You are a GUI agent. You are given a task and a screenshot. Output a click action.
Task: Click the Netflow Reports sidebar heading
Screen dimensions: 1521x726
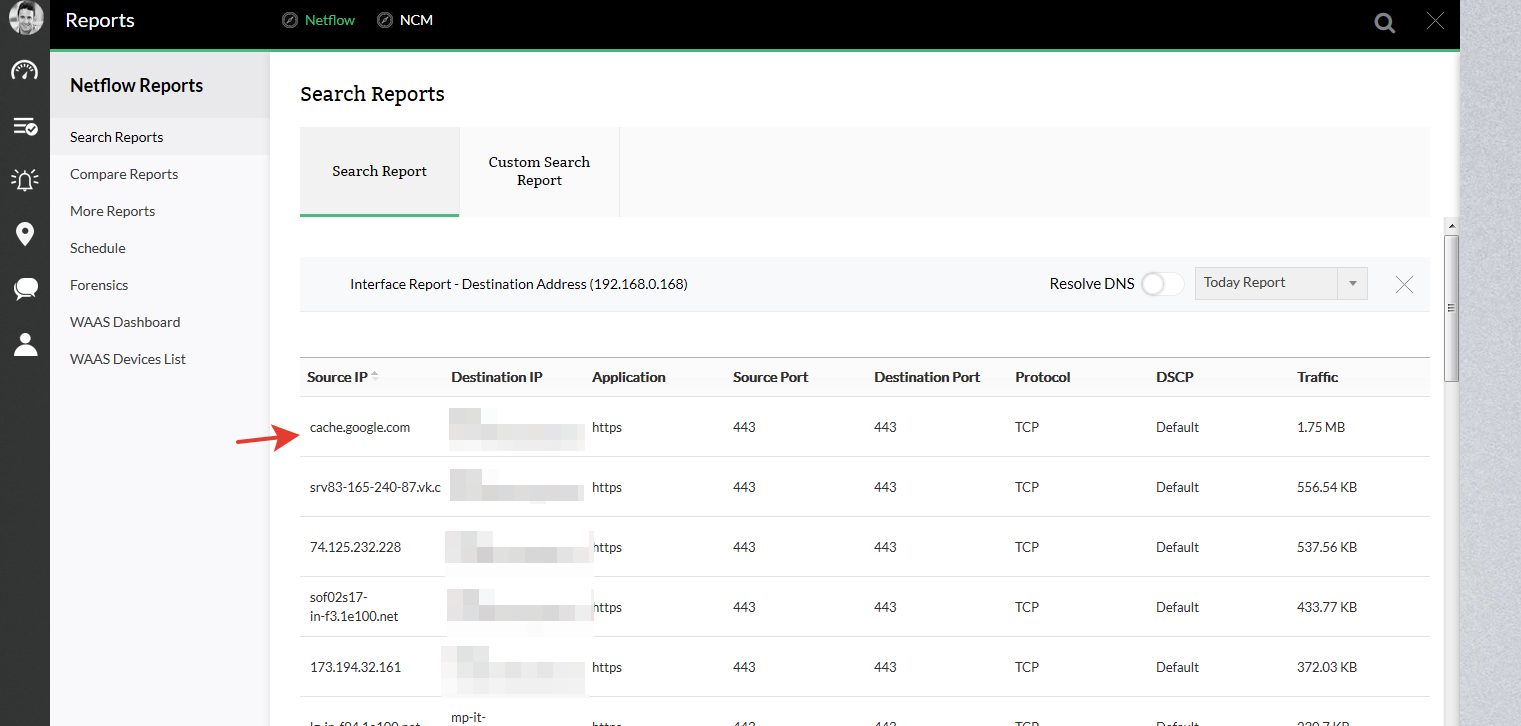(x=137, y=86)
